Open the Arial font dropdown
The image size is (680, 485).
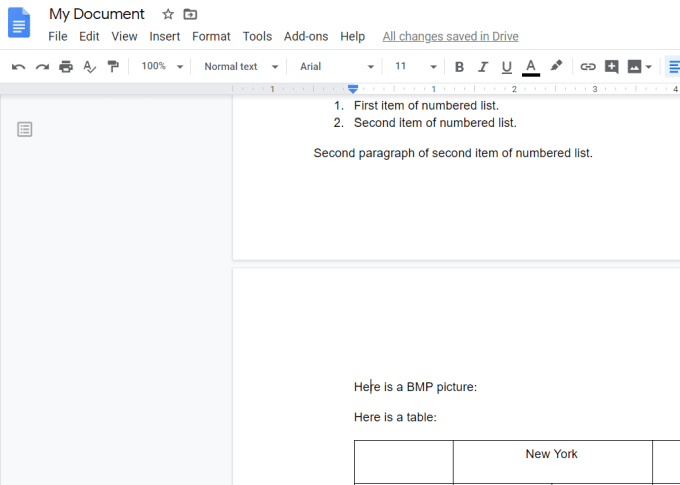(337, 67)
